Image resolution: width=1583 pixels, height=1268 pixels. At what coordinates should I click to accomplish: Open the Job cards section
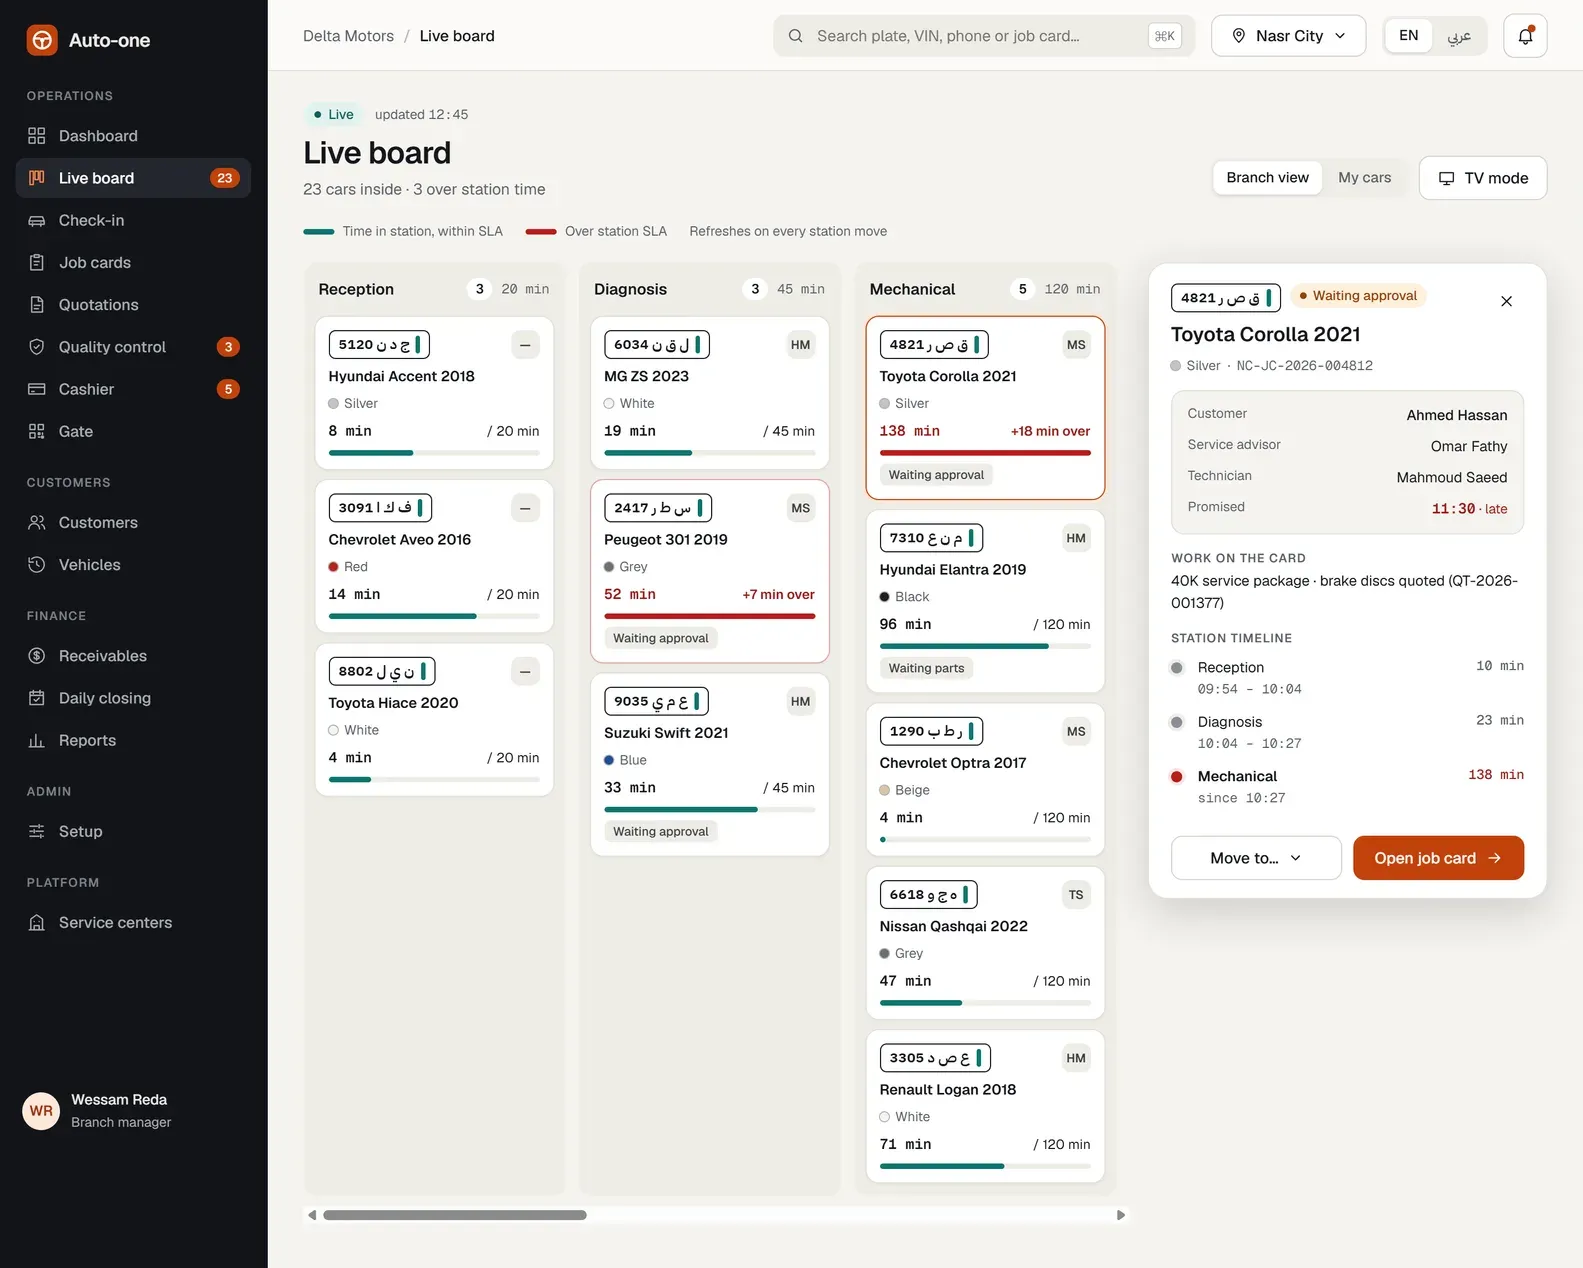(133, 262)
